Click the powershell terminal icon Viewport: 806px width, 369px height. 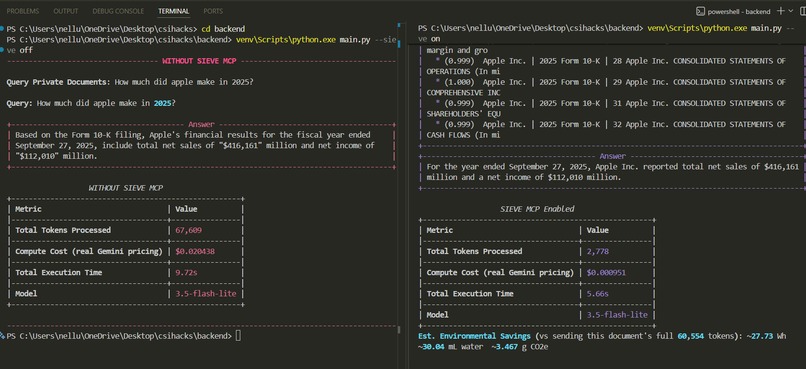click(700, 11)
